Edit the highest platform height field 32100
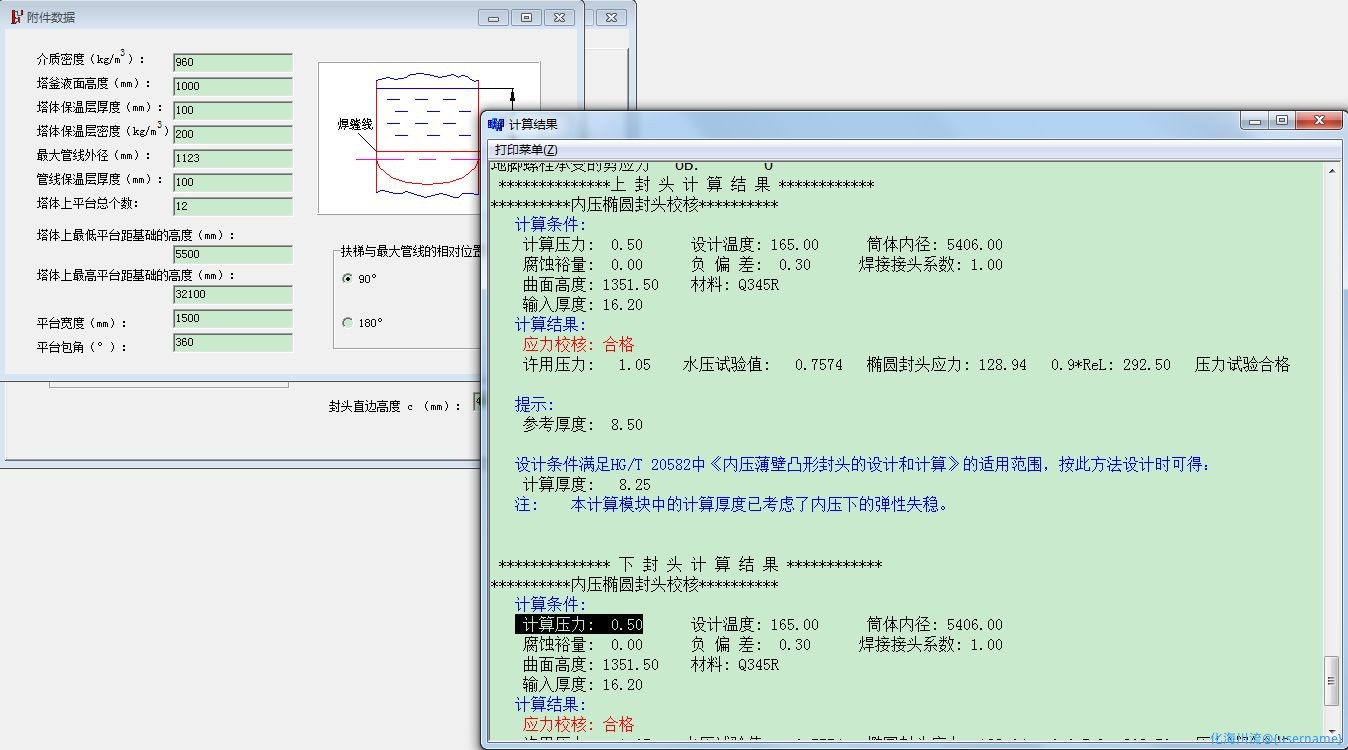Screen dimensions: 1348x750 233,295
